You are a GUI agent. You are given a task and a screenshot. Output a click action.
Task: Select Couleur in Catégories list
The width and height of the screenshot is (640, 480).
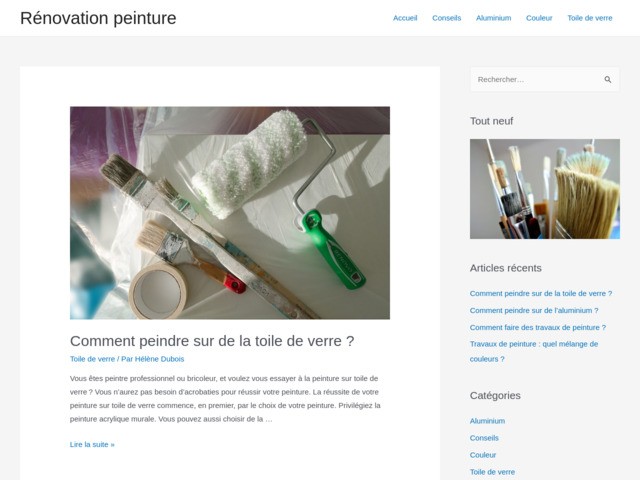[483, 455]
